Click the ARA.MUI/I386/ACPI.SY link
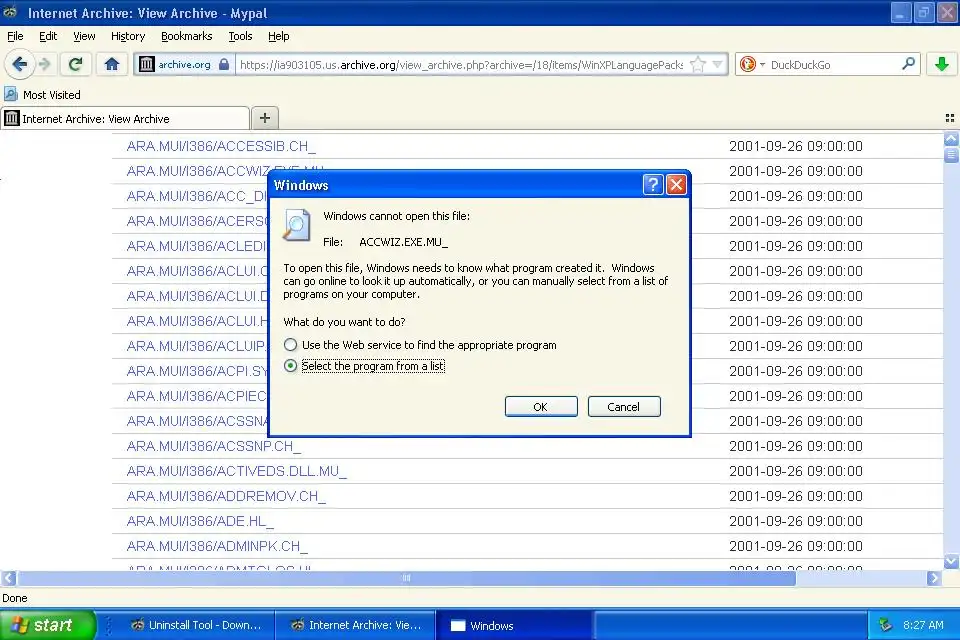Screen dimensions: 960x640 (x=197, y=371)
